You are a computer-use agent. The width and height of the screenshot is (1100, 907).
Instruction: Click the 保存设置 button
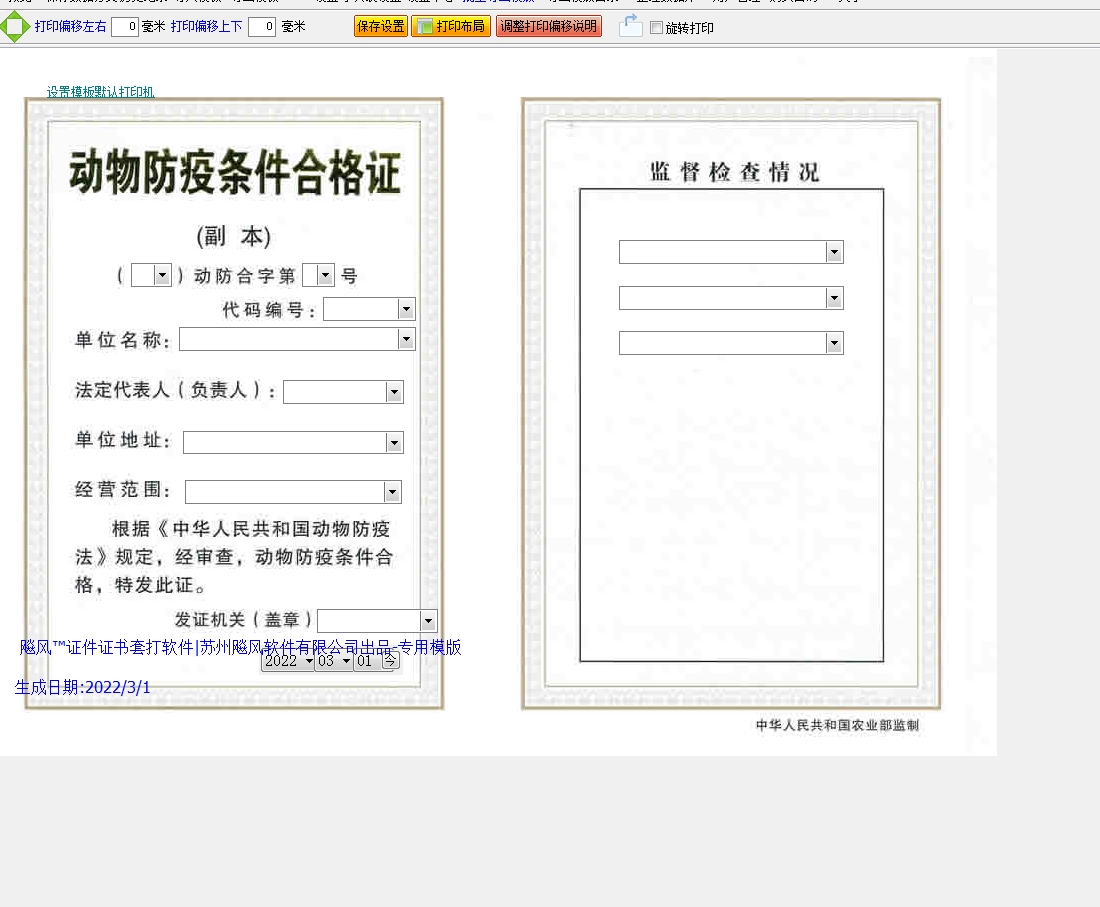tap(380, 27)
